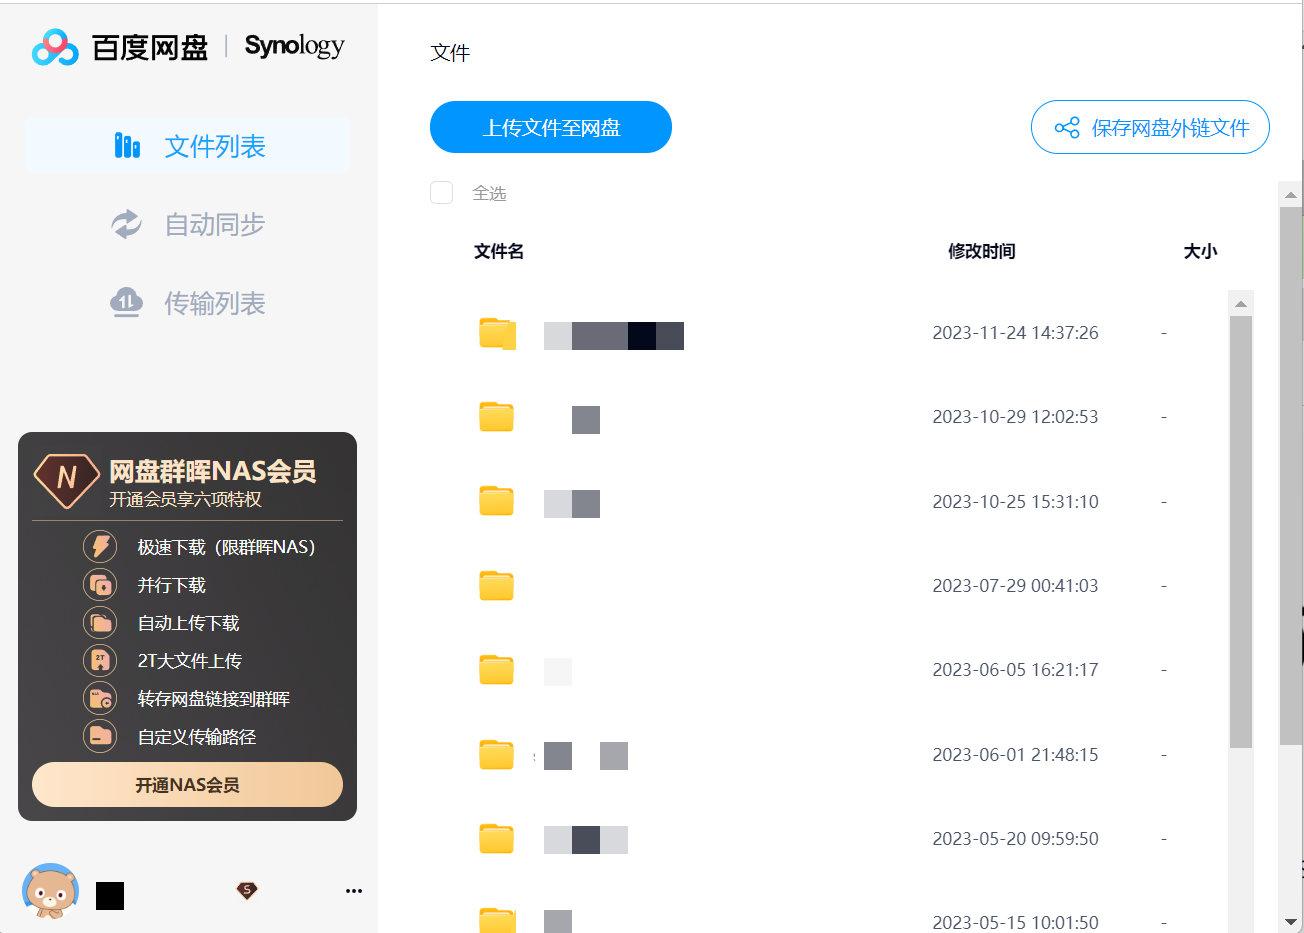Switch to the 文件列表 tab

(188, 146)
